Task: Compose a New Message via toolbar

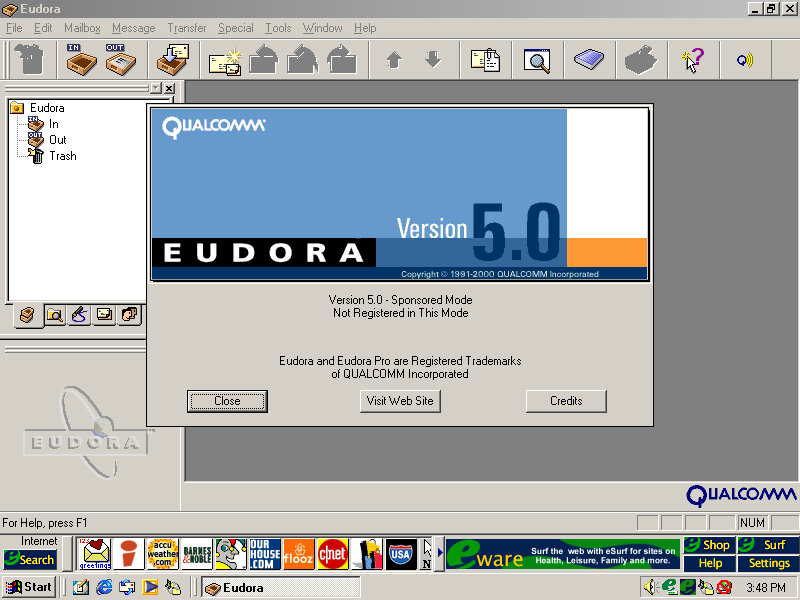Action: click(225, 61)
